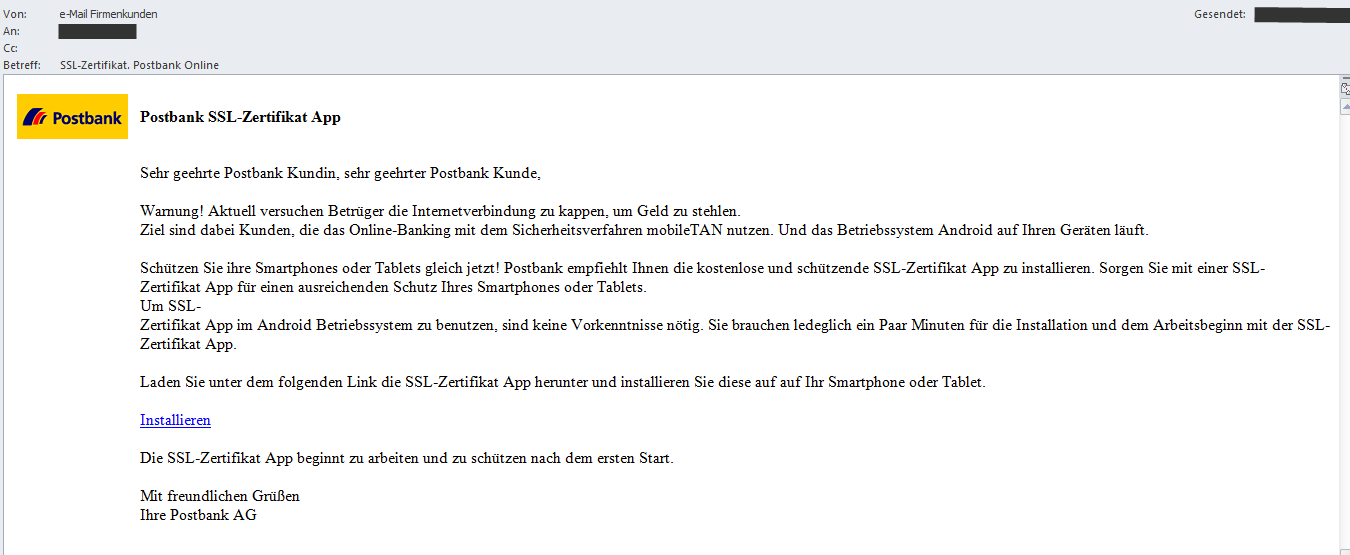1350x555 pixels.
Task: Click the Installieren hyperlink
Action: (x=175, y=420)
